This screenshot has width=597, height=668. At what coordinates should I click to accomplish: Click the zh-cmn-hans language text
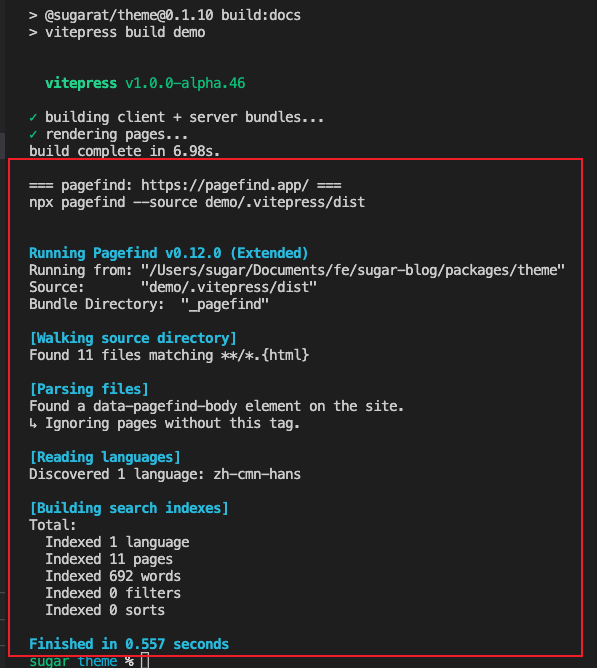(257, 474)
